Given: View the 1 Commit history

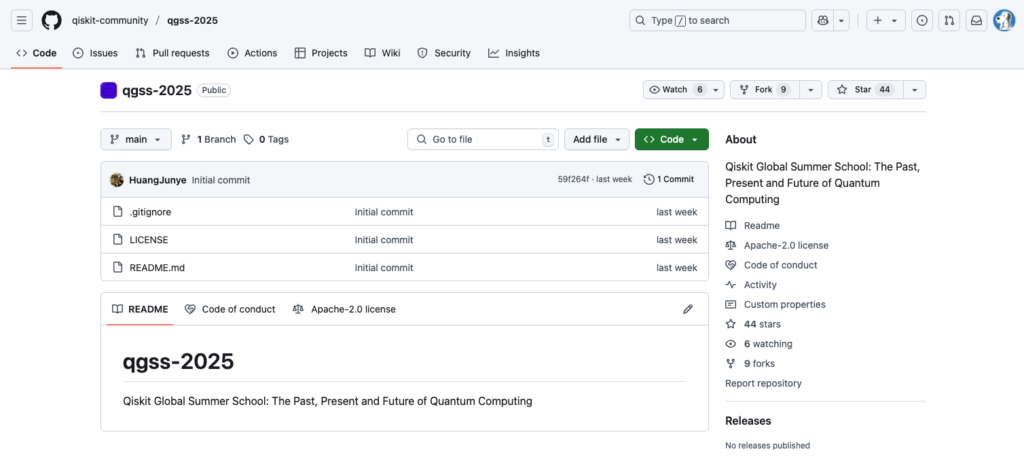Looking at the screenshot, I should (669, 179).
